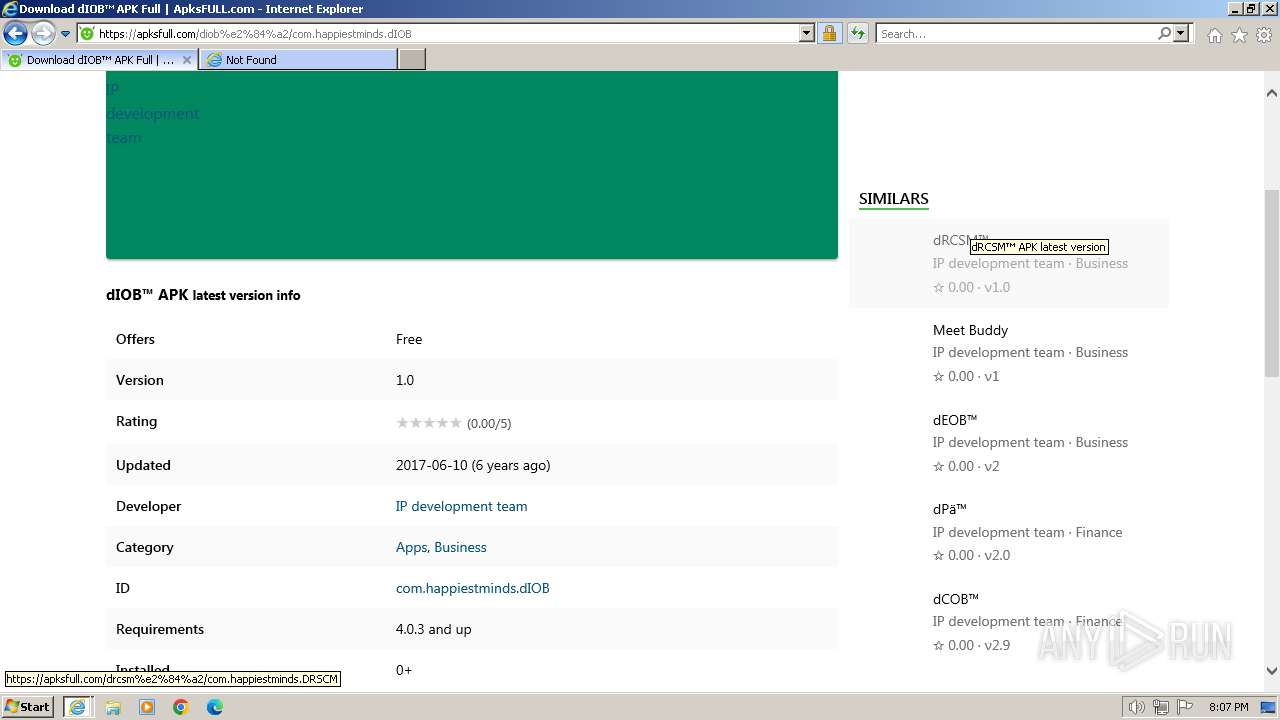Open the Tools gear icon
Viewport: 1280px width, 720px height.
pyautogui.click(x=1264, y=35)
